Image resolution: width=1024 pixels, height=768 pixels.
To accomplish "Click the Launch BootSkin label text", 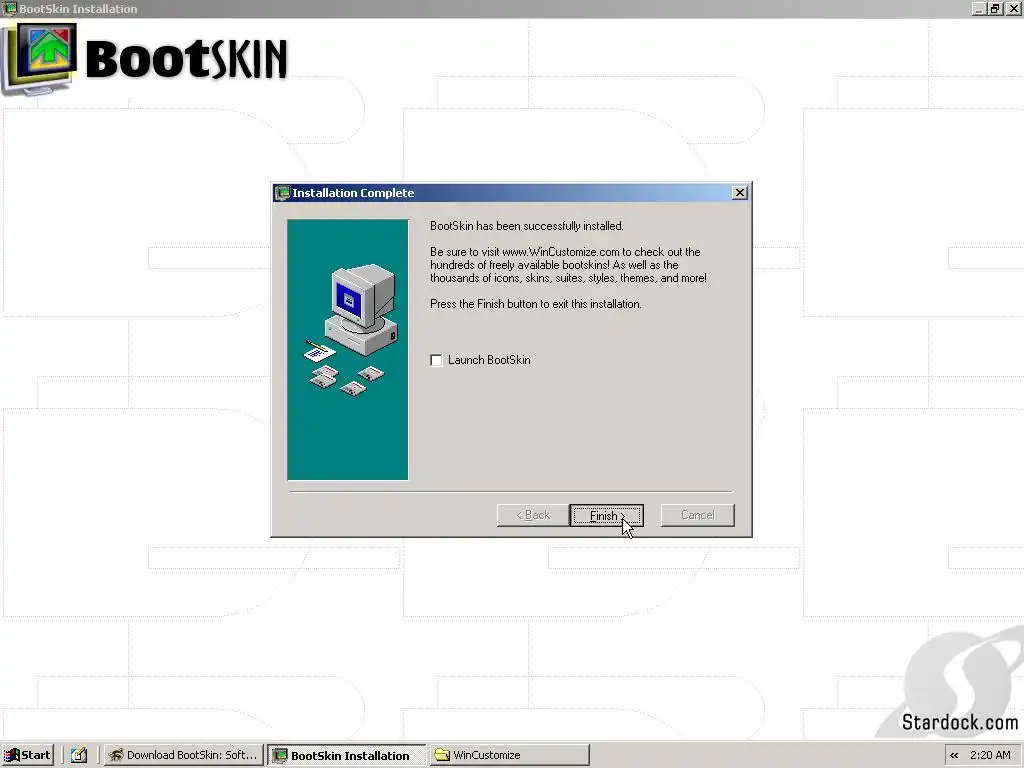I will (x=489, y=360).
